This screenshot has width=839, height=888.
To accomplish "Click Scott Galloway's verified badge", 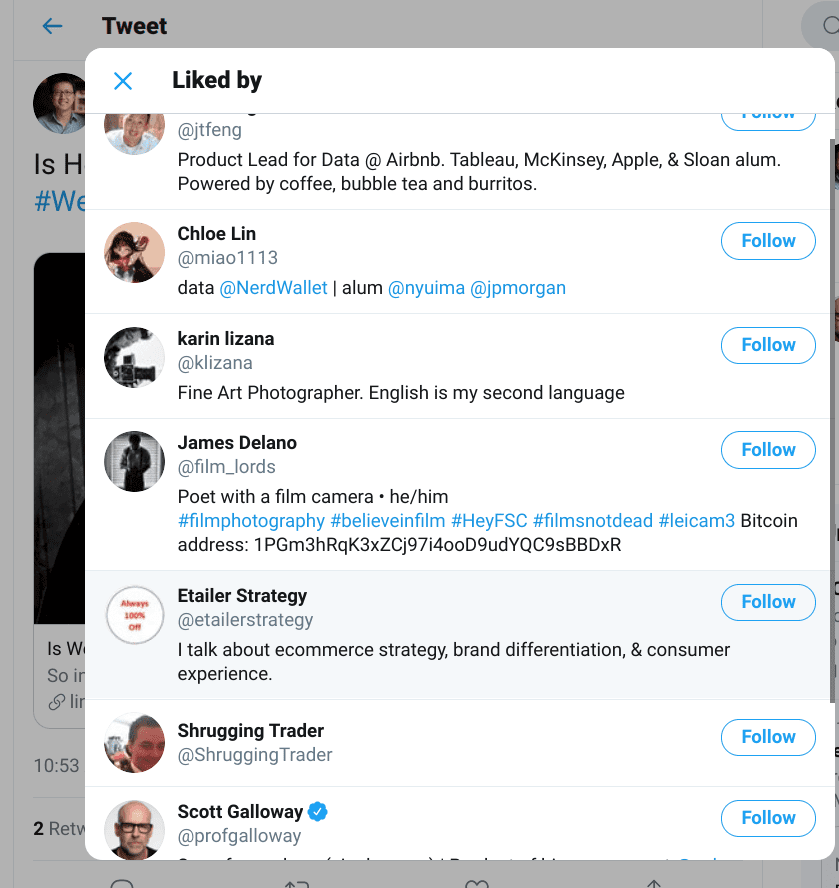I will (x=318, y=811).
